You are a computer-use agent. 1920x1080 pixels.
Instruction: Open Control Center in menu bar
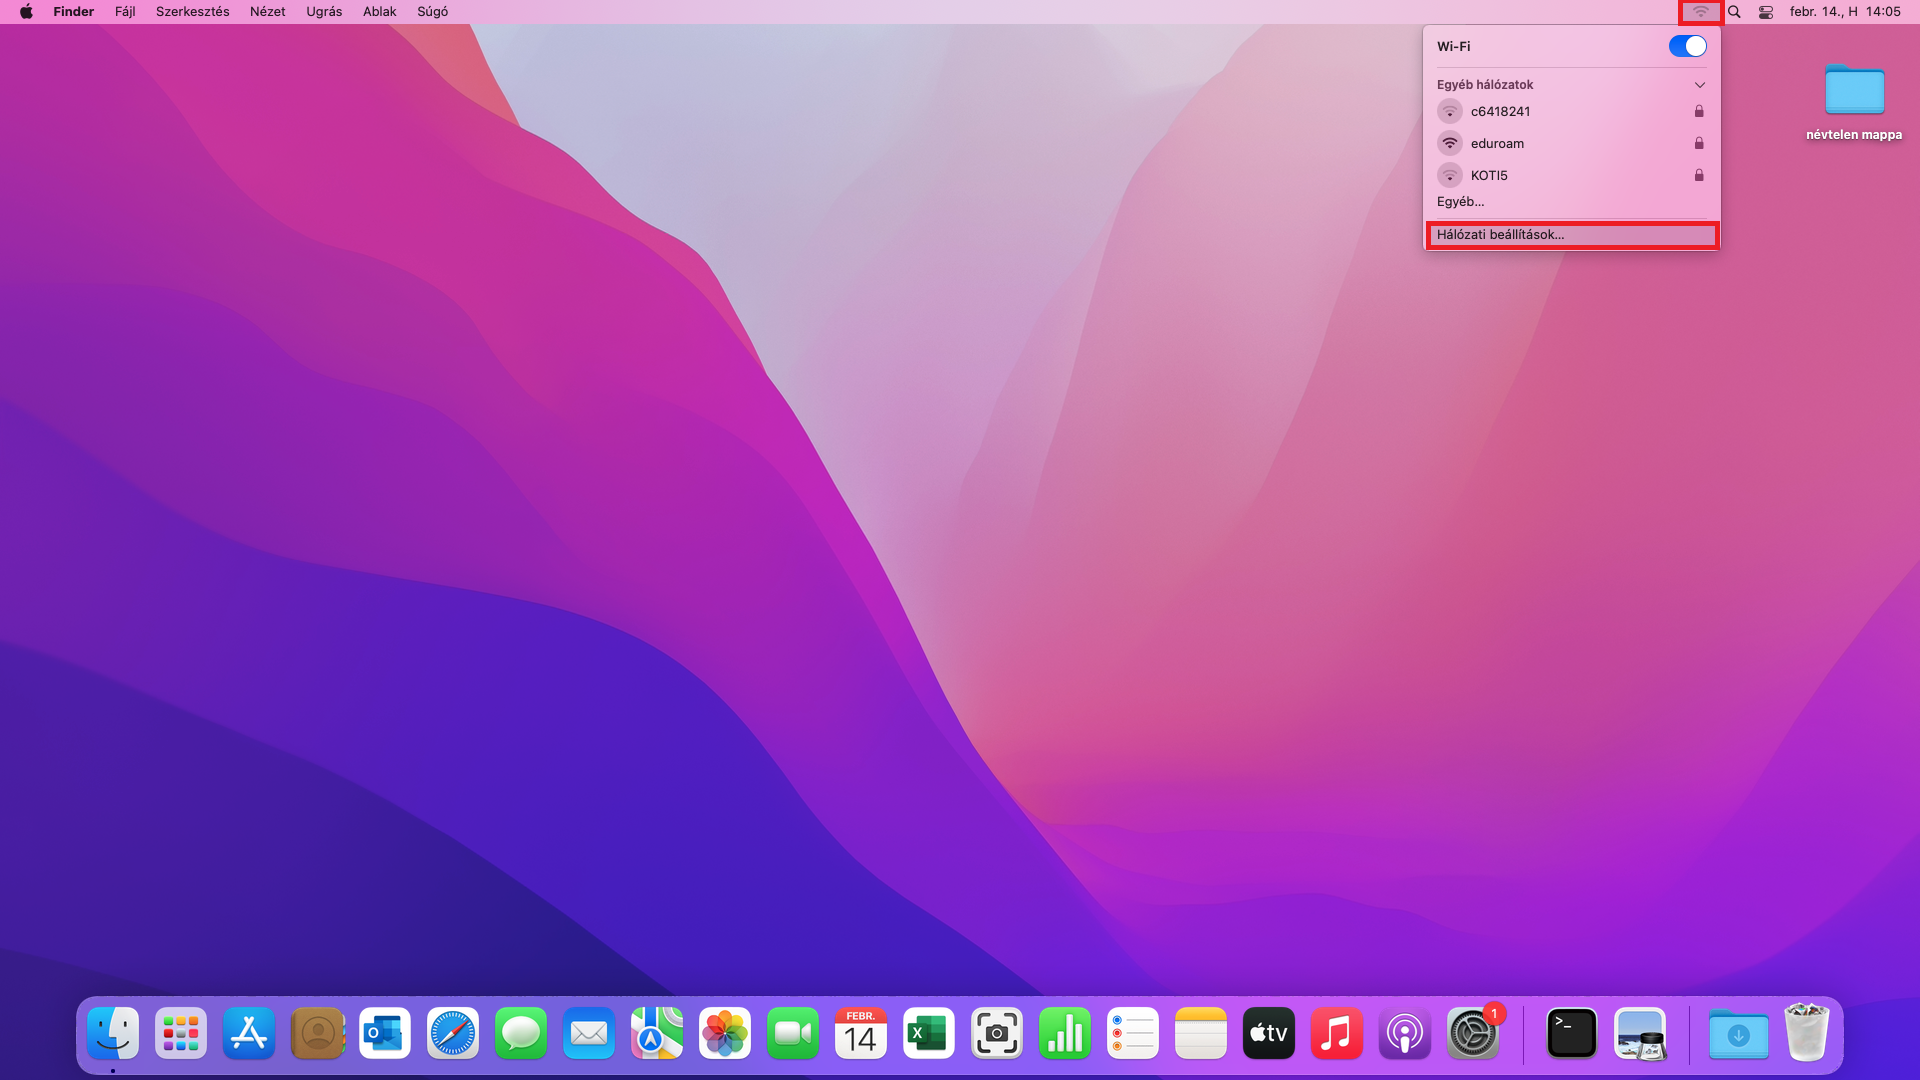pos(1766,12)
